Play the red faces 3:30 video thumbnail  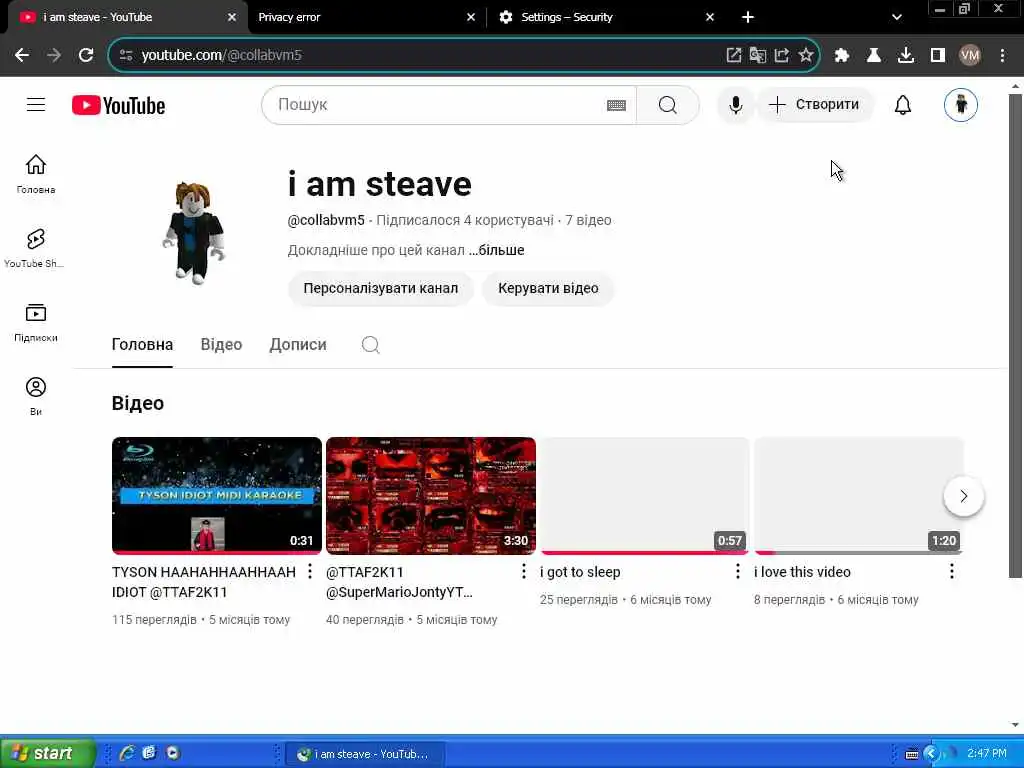431,496
